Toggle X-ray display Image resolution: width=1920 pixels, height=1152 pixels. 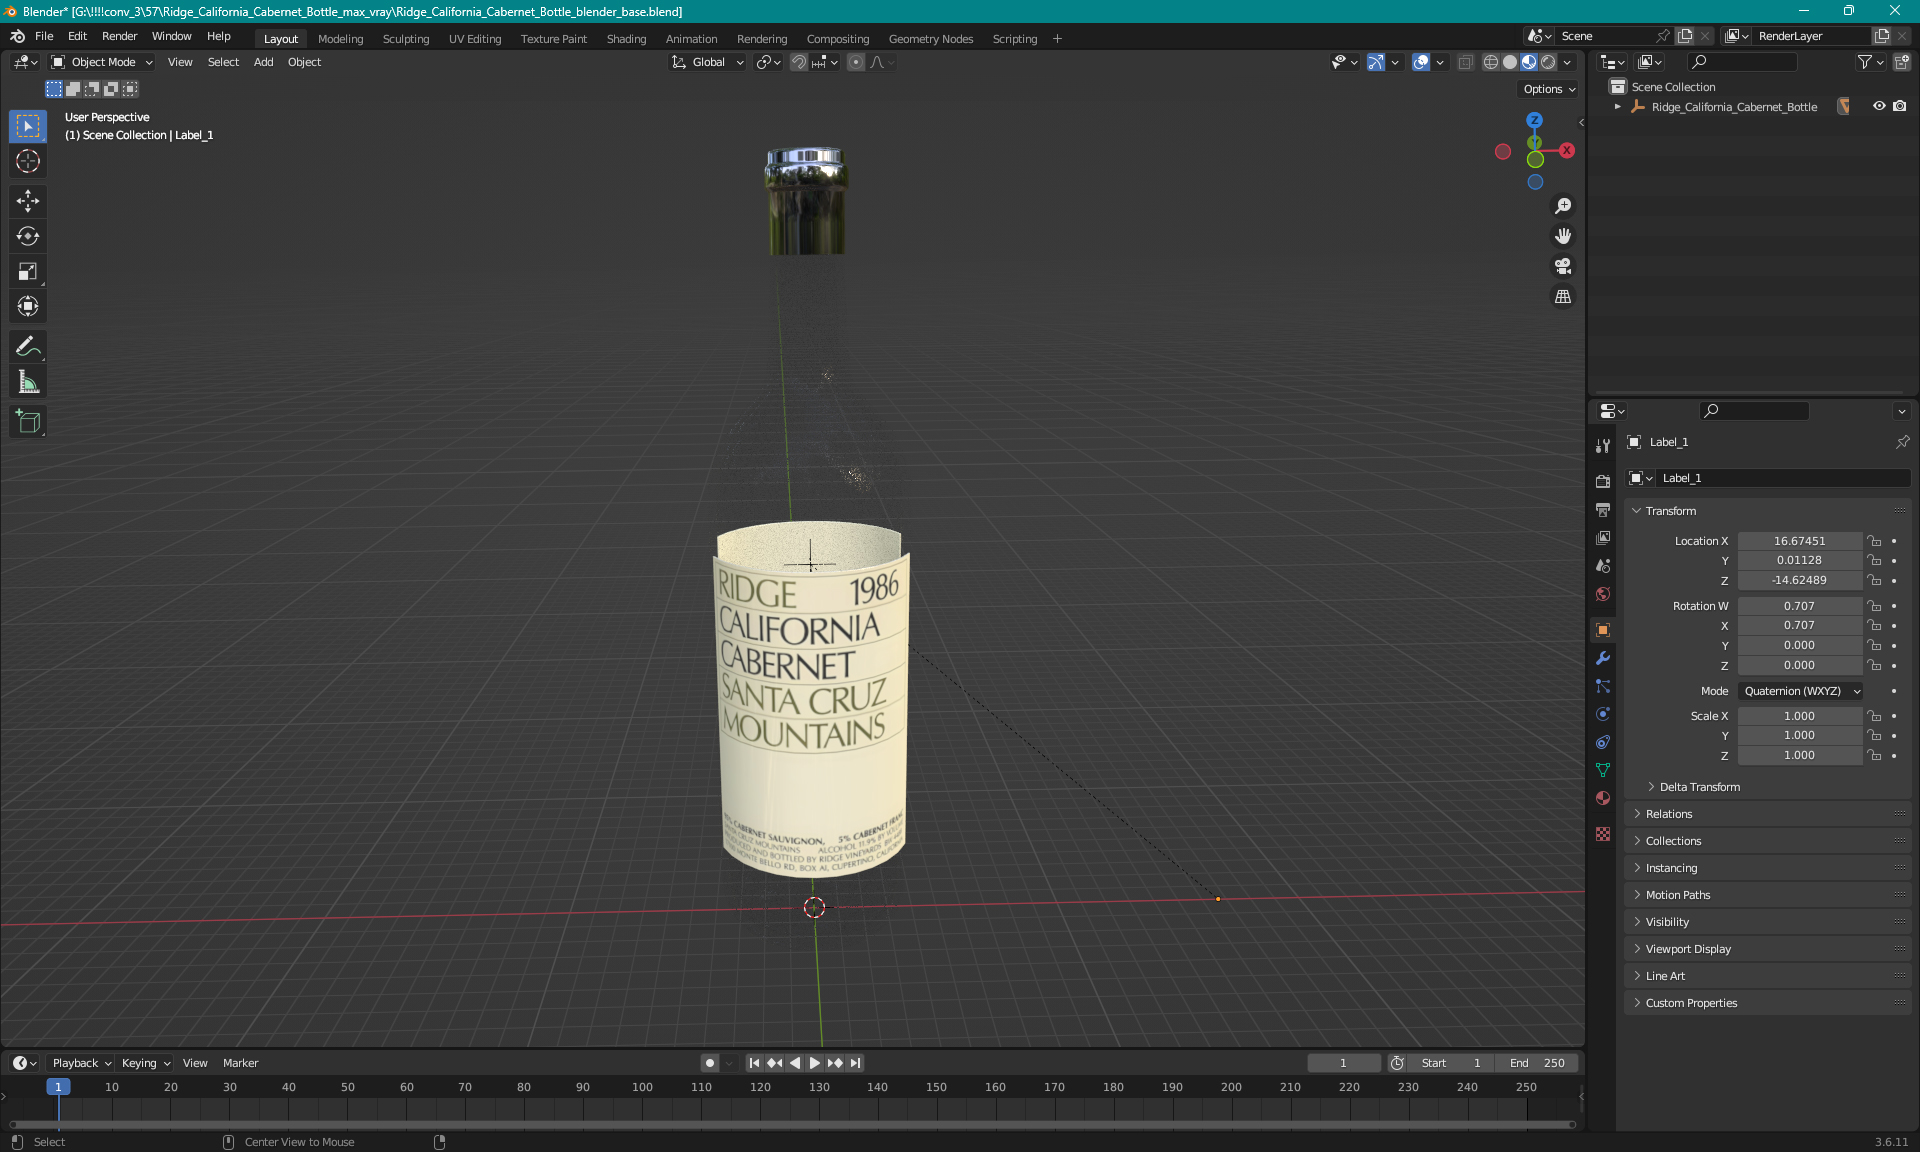click(x=1465, y=62)
